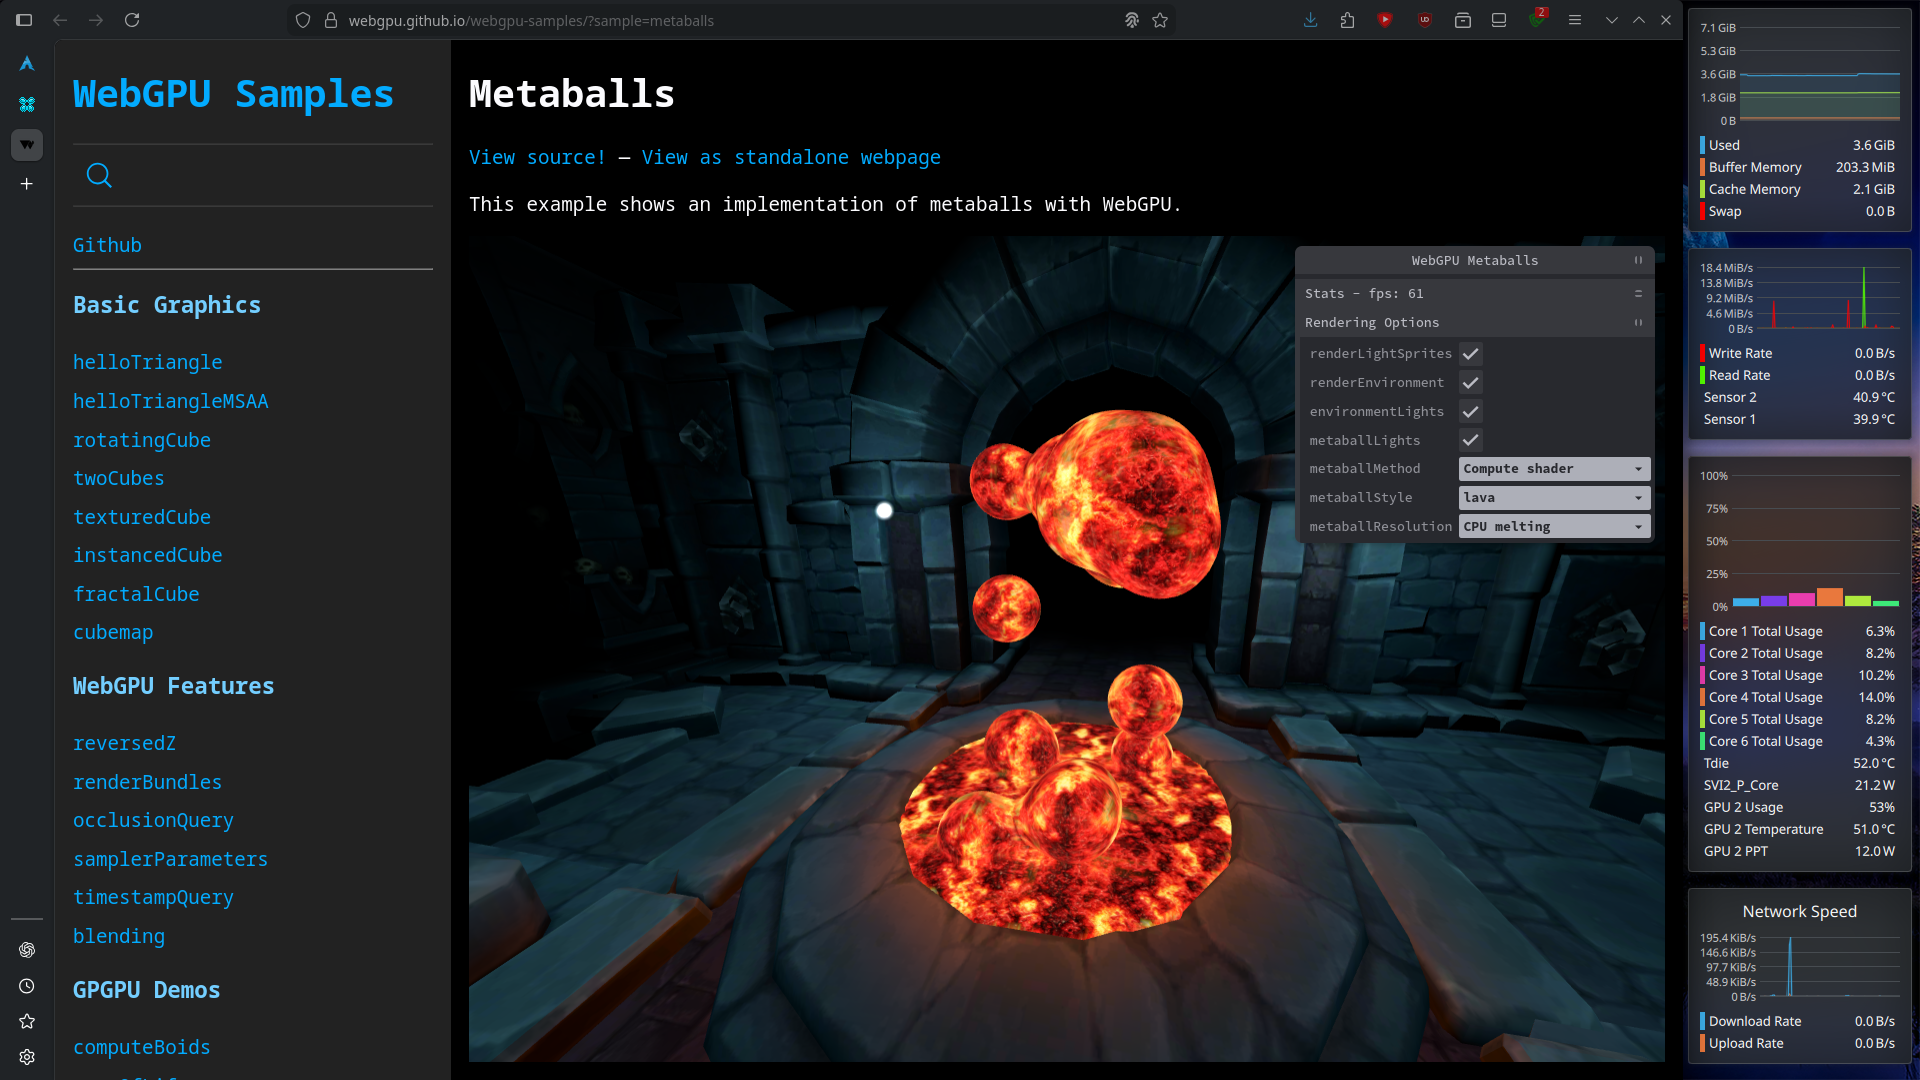Disable the metaballLights checkbox

point(1470,440)
